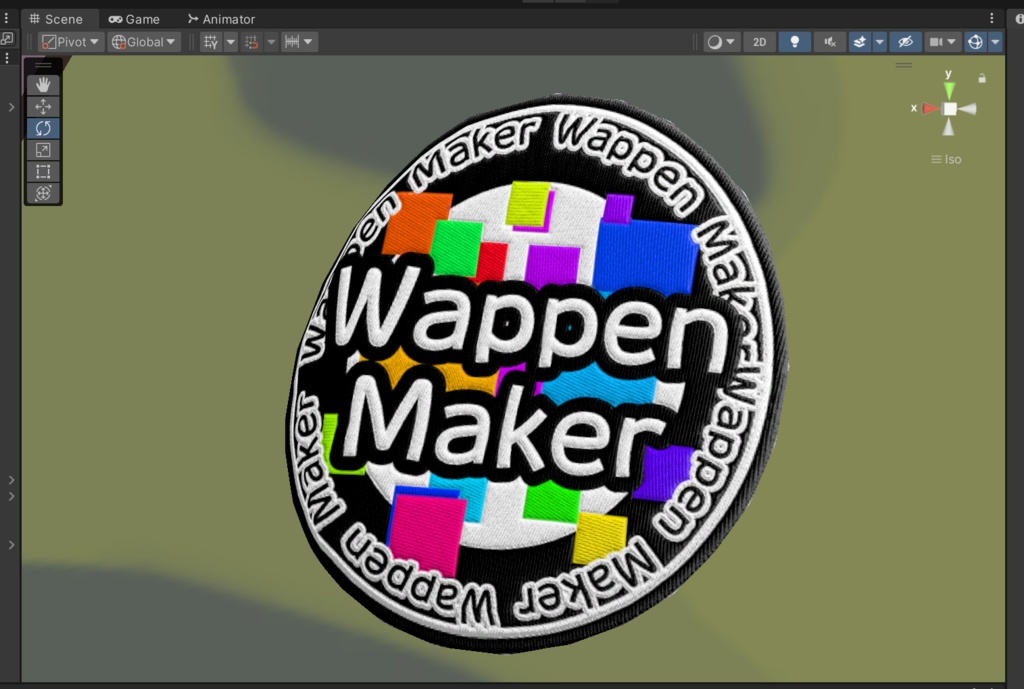The image size is (1024, 689).
Task: Toggle 2D view mode
Action: 761,41
